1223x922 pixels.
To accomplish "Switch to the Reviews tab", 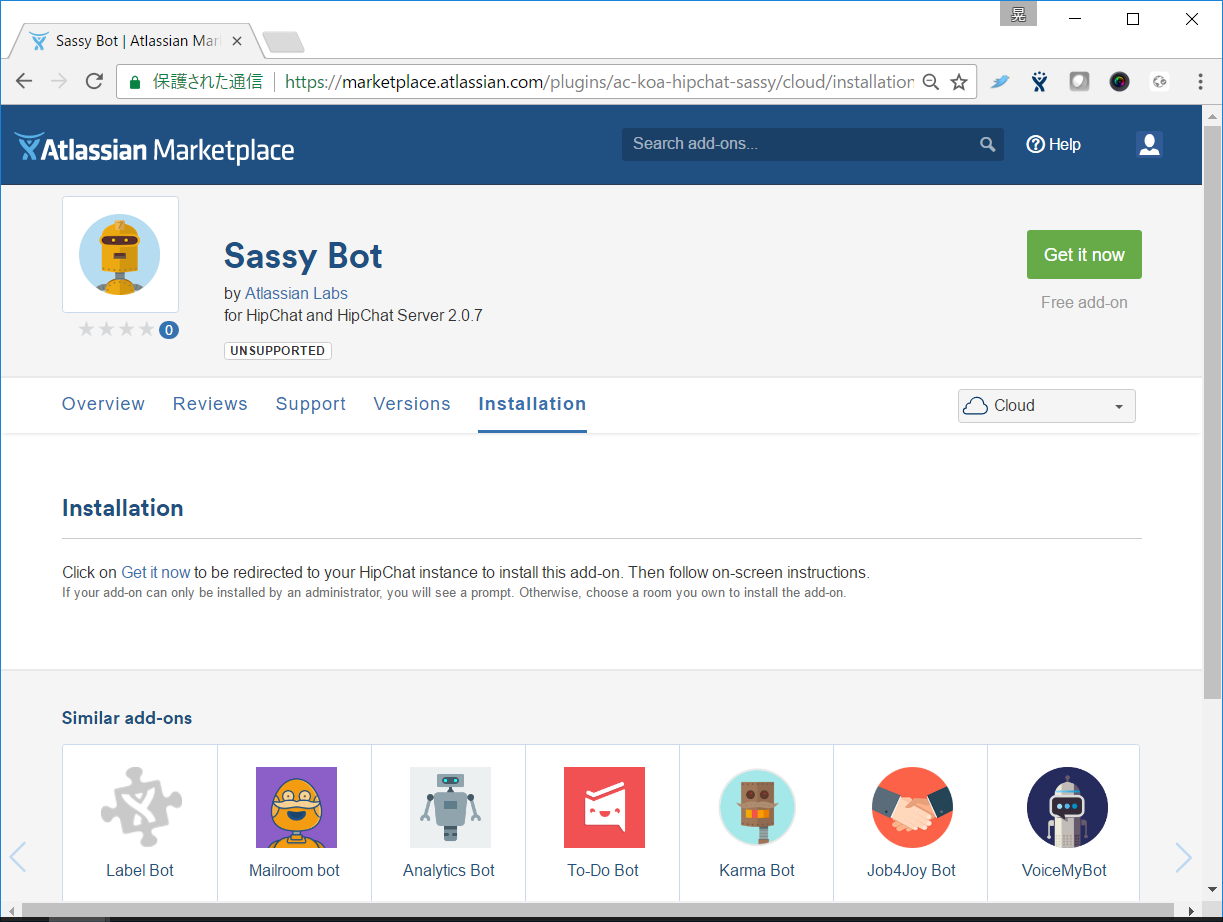I will coord(210,404).
